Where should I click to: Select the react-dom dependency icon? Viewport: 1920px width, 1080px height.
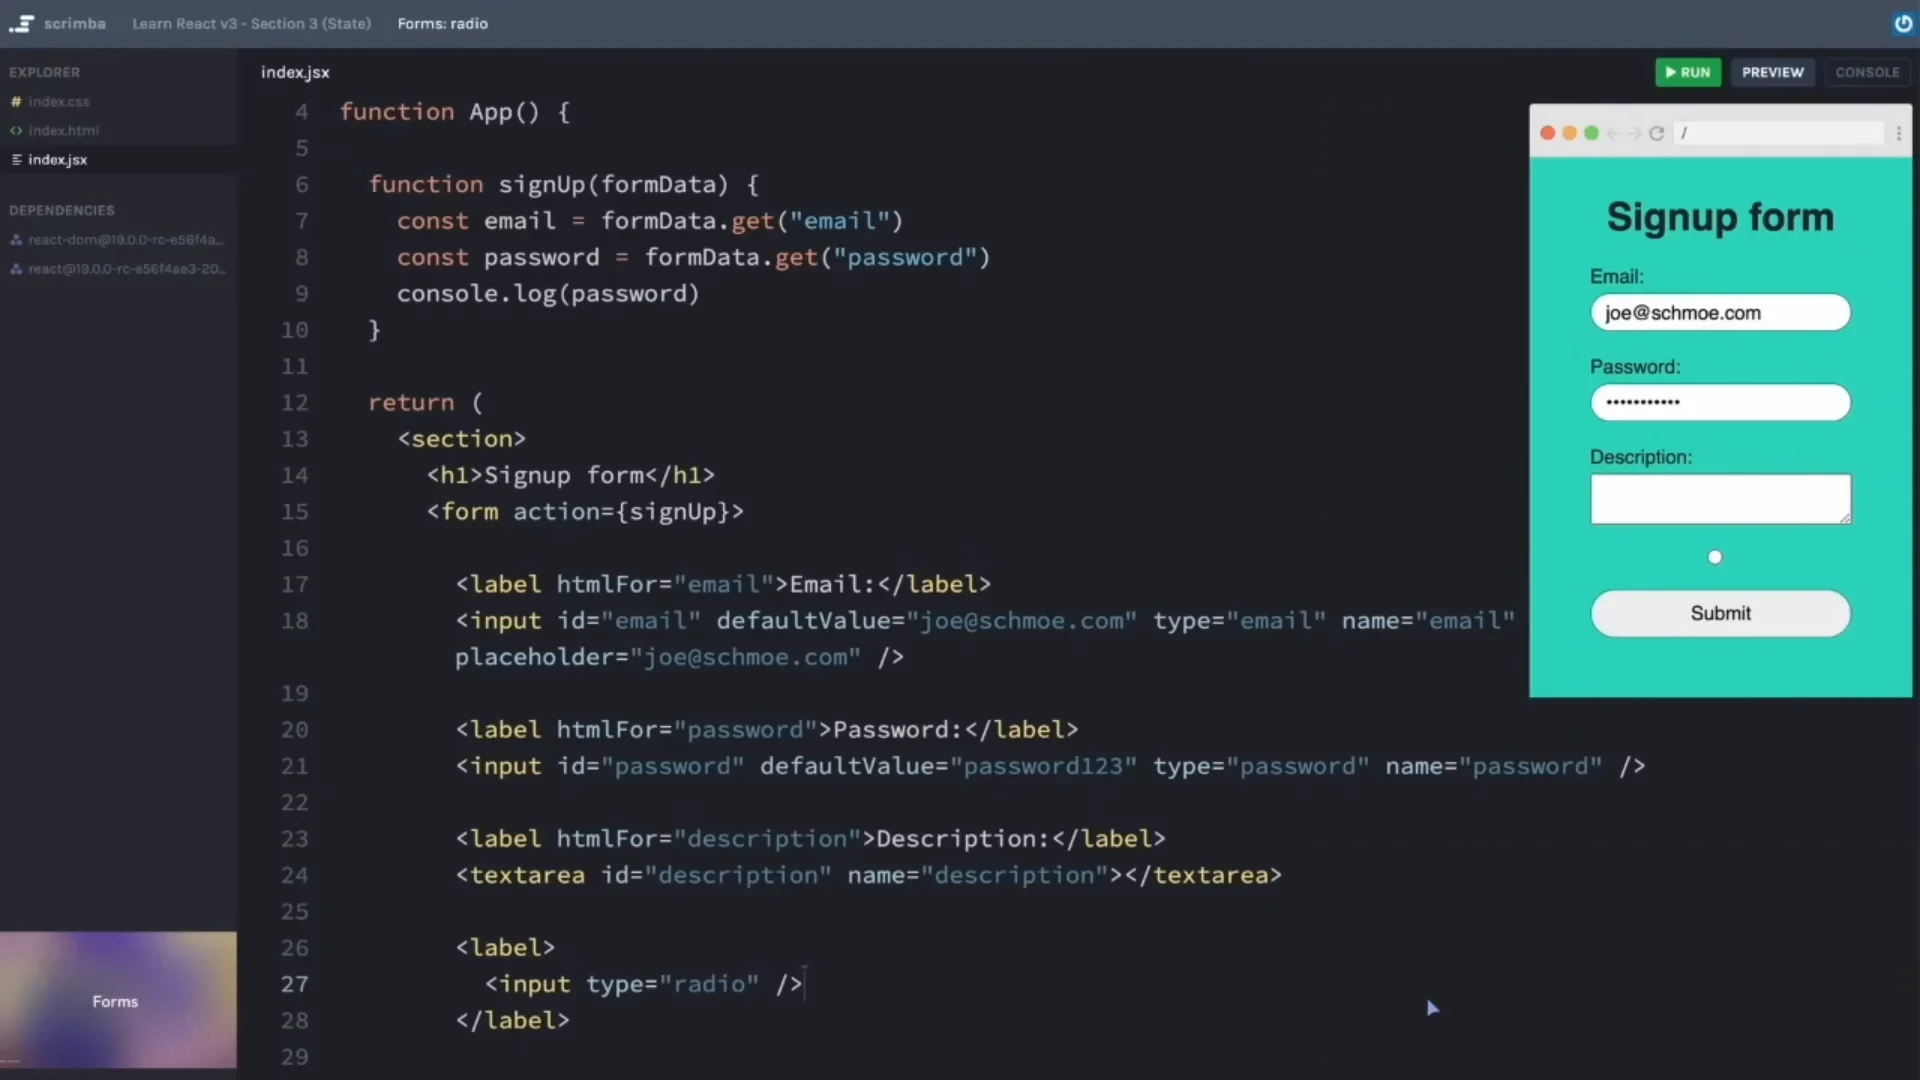[16, 239]
